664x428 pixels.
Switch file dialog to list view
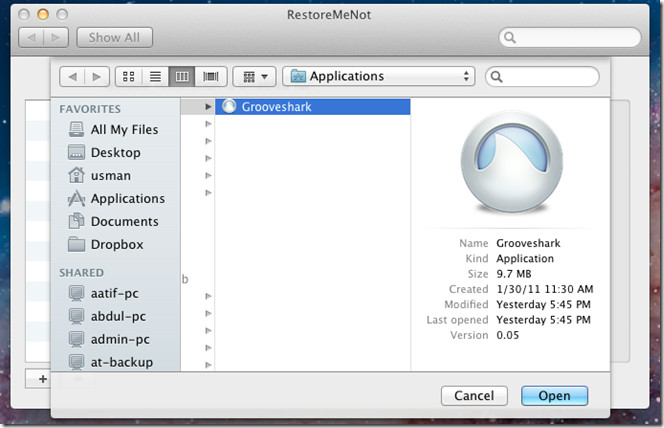(155, 77)
